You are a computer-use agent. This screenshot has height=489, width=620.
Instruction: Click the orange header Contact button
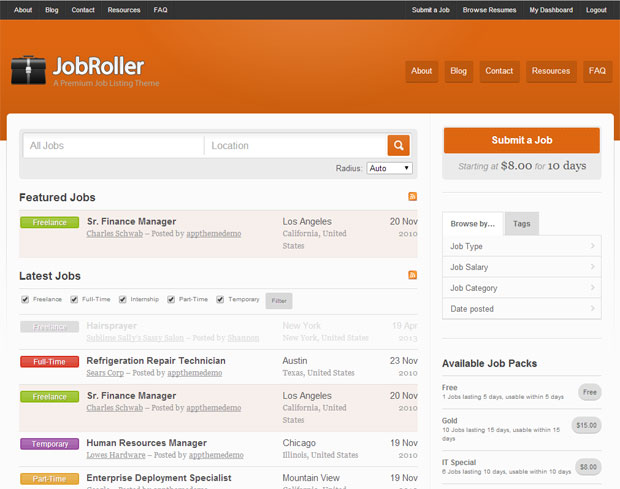click(499, 71)
